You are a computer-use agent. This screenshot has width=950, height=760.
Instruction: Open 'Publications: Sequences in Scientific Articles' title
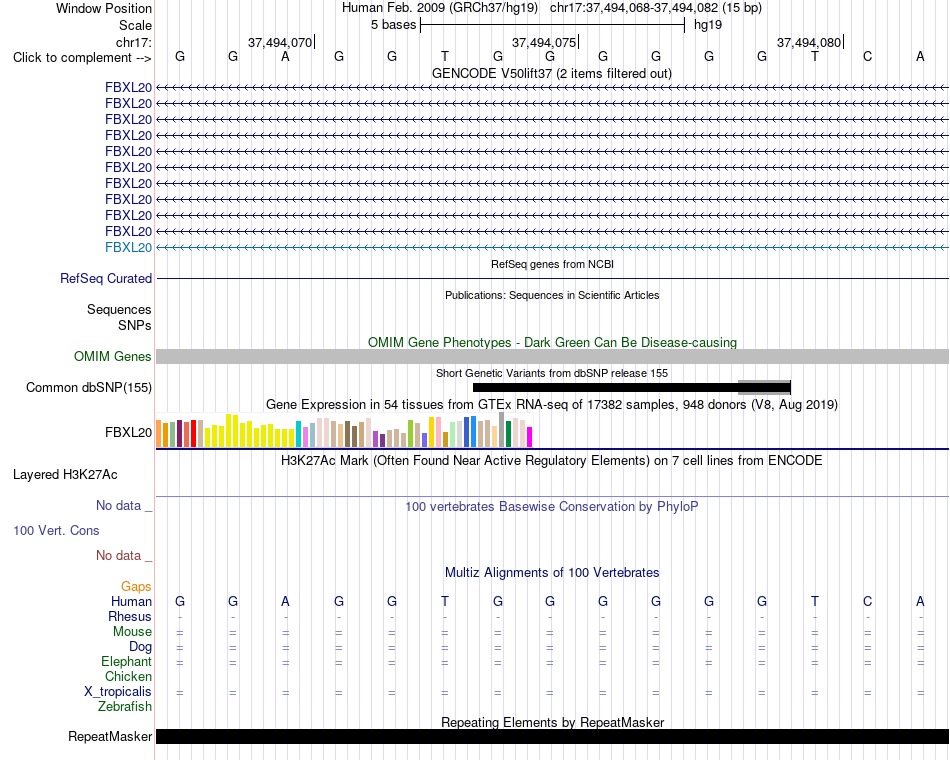coord(552,295)
